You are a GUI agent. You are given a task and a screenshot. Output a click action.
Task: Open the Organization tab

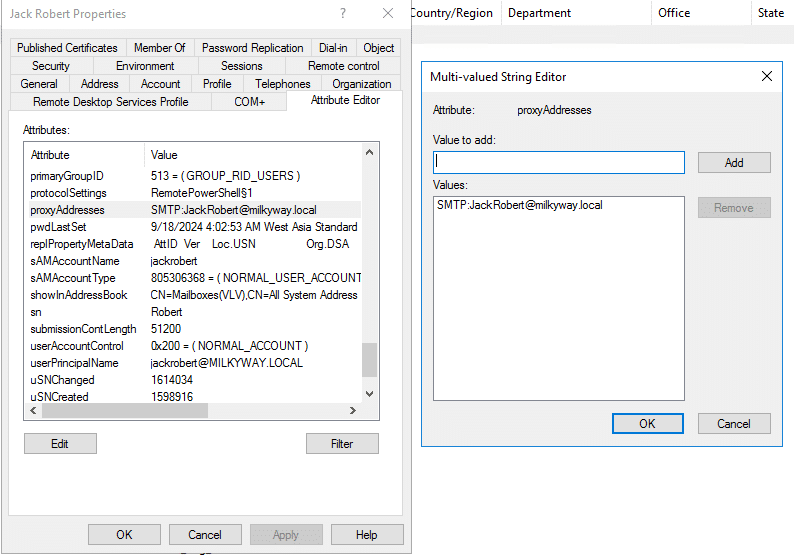362,84
